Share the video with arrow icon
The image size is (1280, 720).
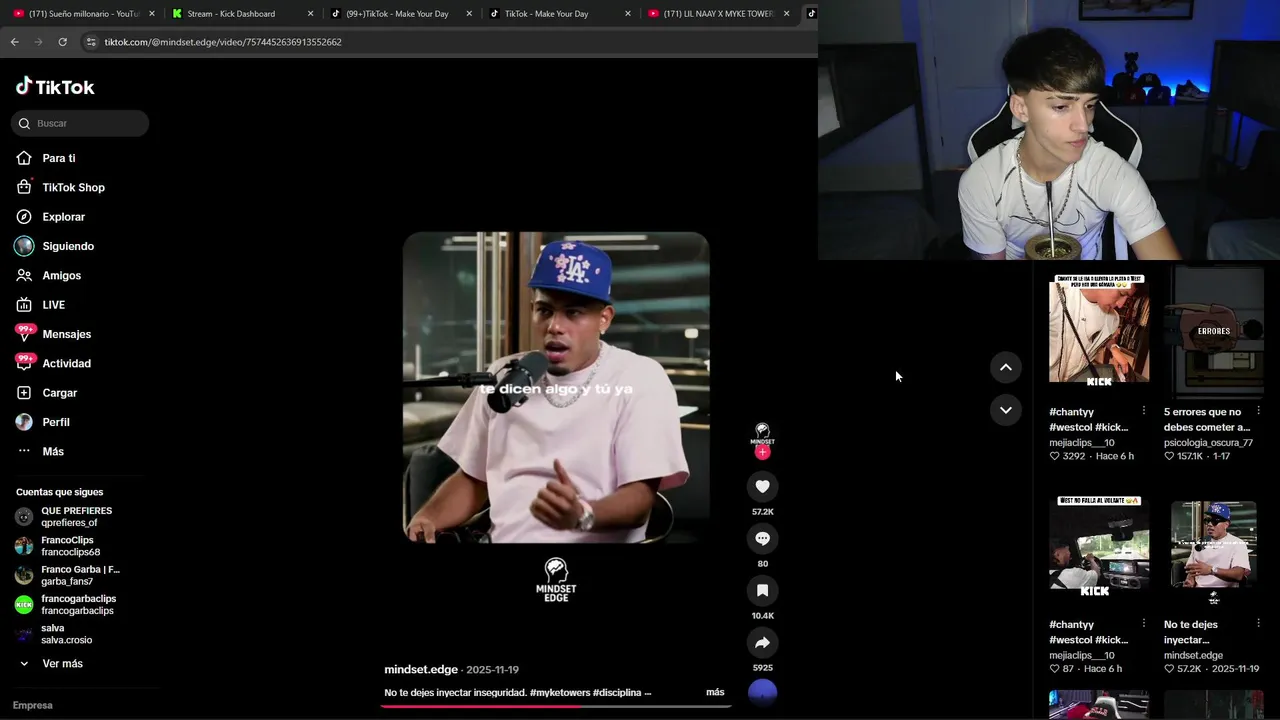point(762,642)
